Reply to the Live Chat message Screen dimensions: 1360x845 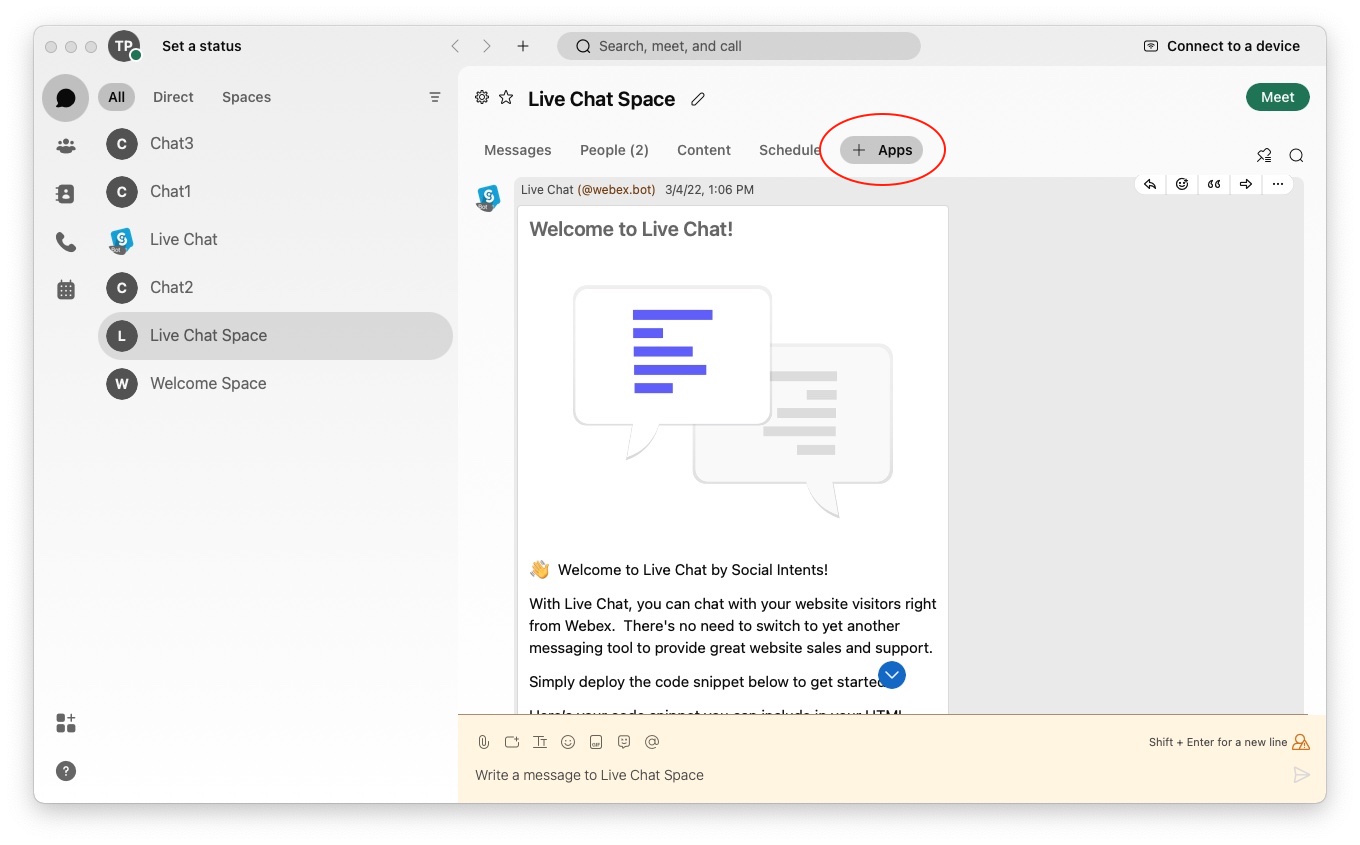[x=1150, y=184]
